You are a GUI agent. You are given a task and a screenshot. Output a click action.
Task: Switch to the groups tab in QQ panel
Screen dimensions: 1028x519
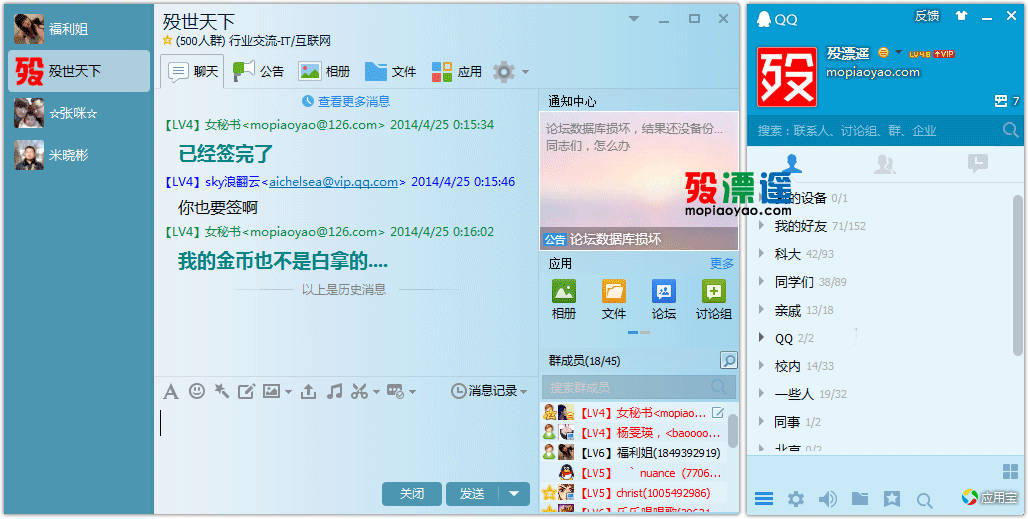[x=884, y=163]
